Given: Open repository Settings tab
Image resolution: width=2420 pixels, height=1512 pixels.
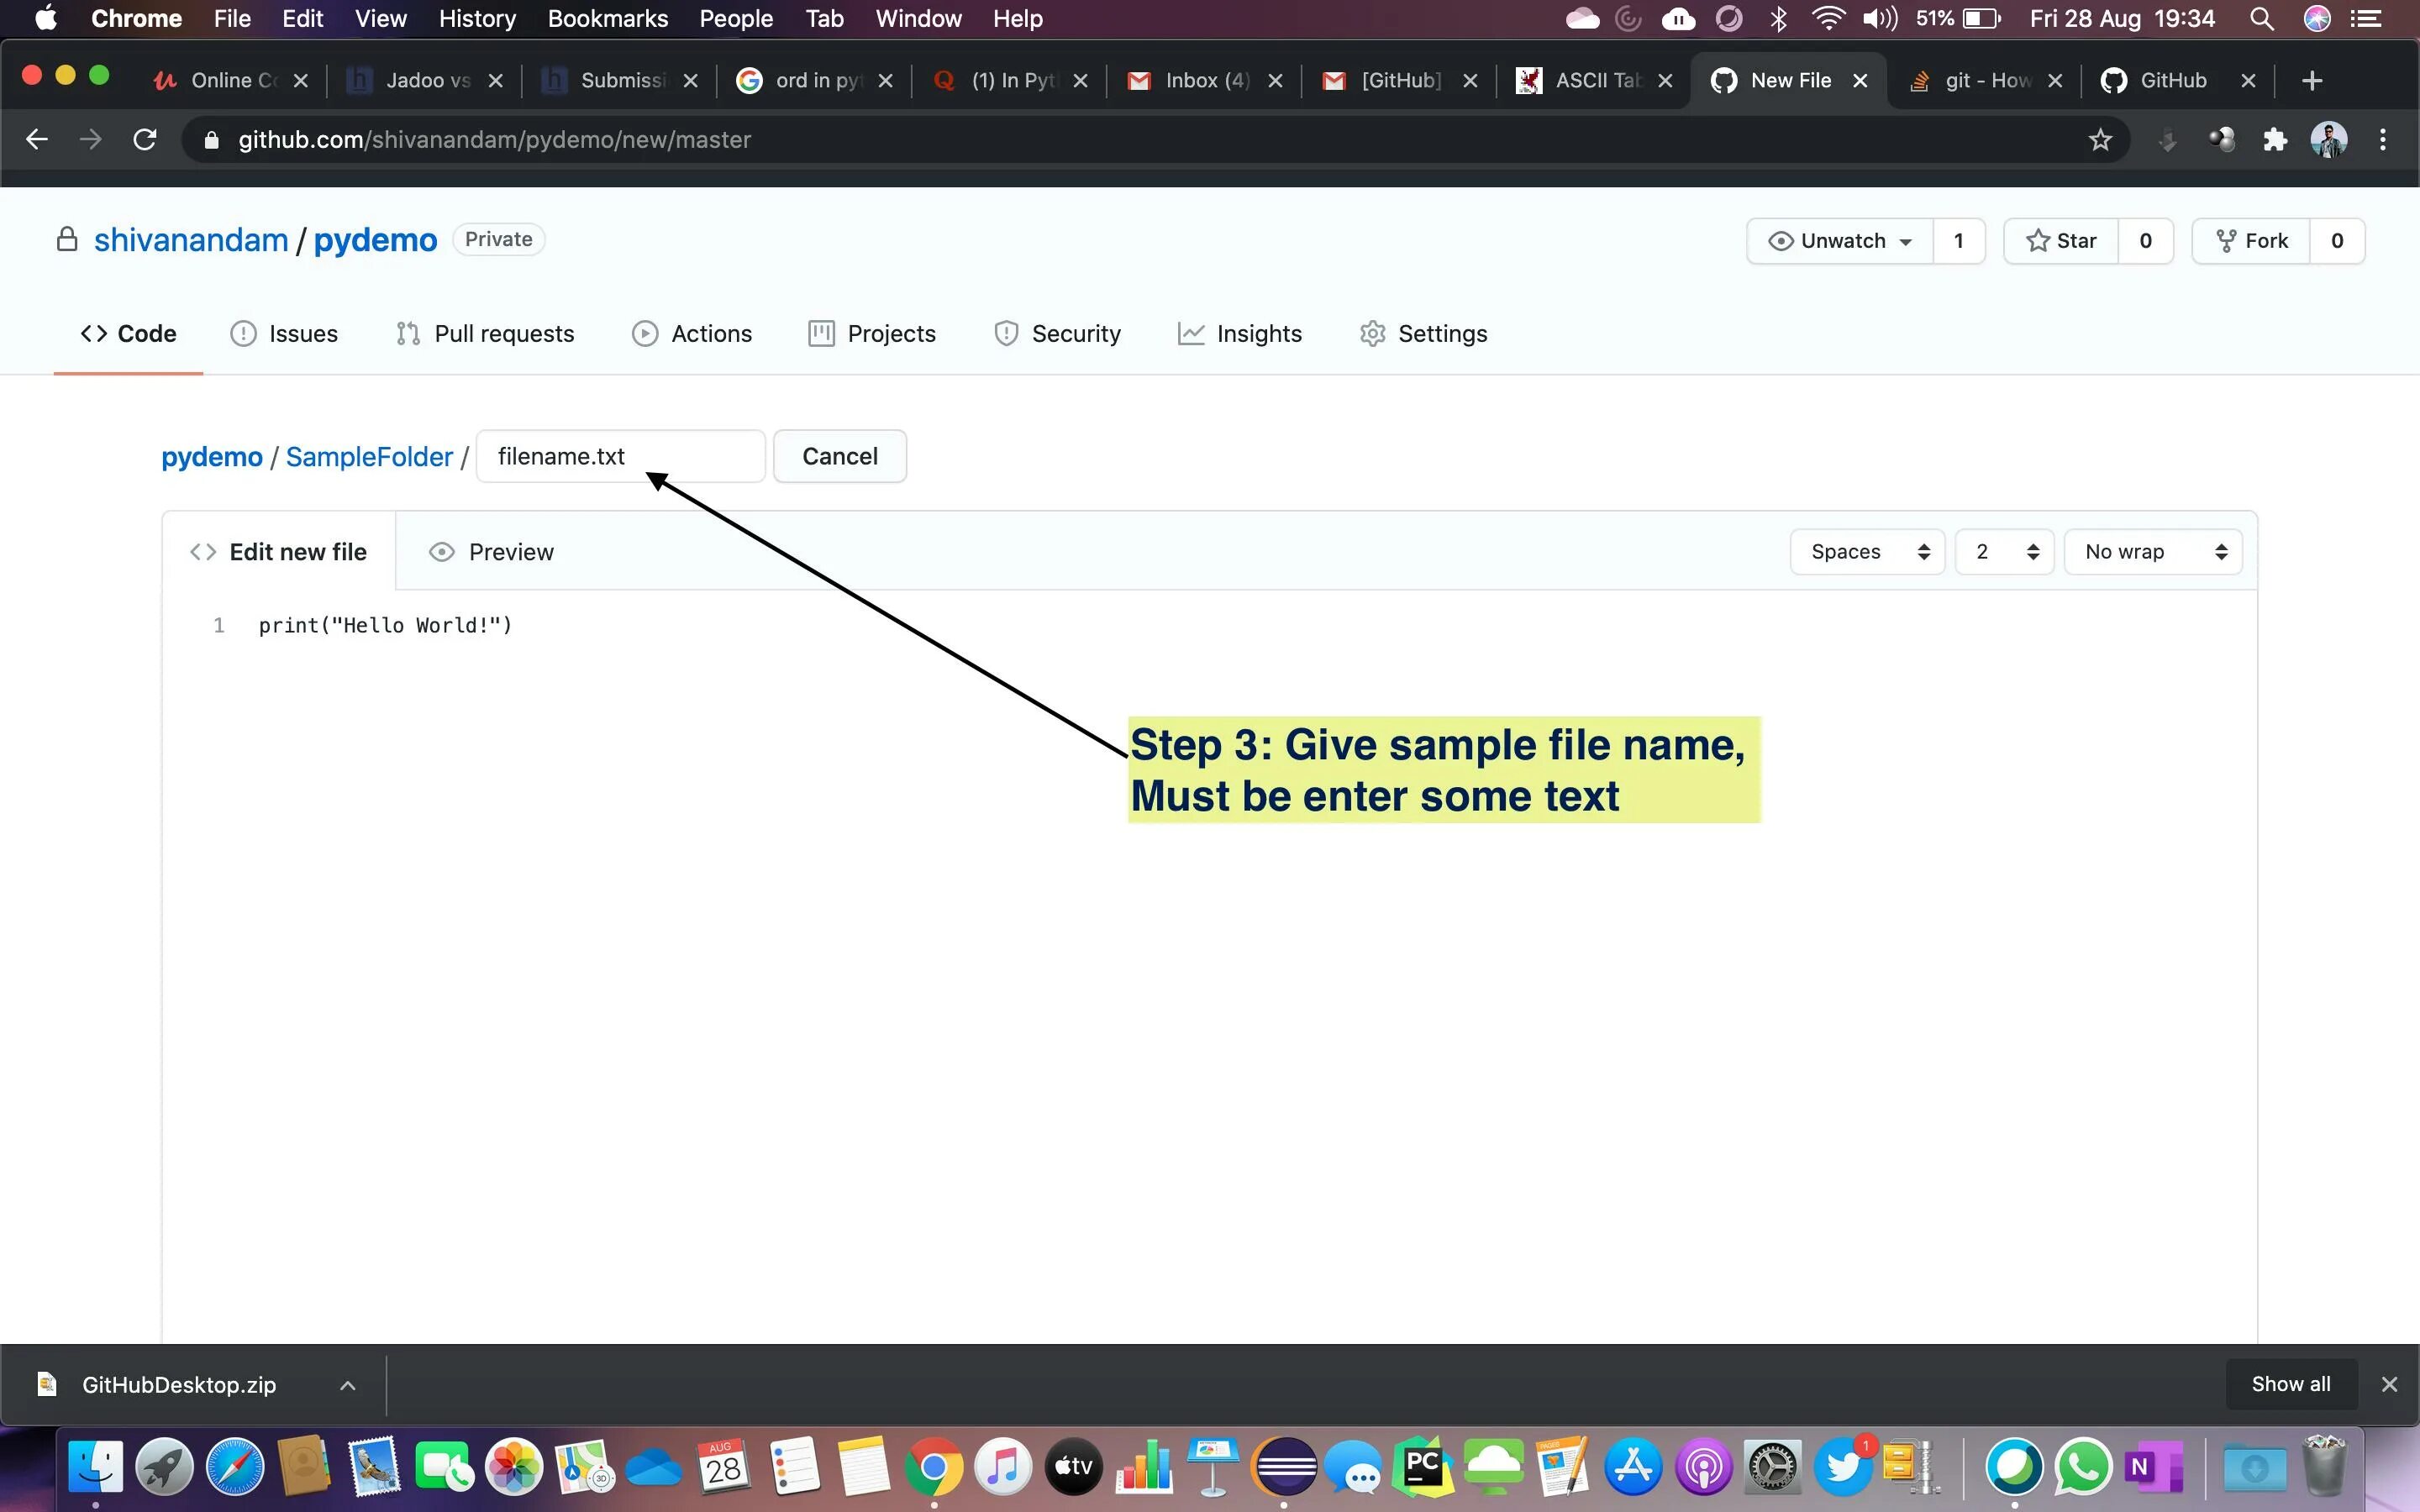Looking at the screenshot, I should pos(1424,334).
